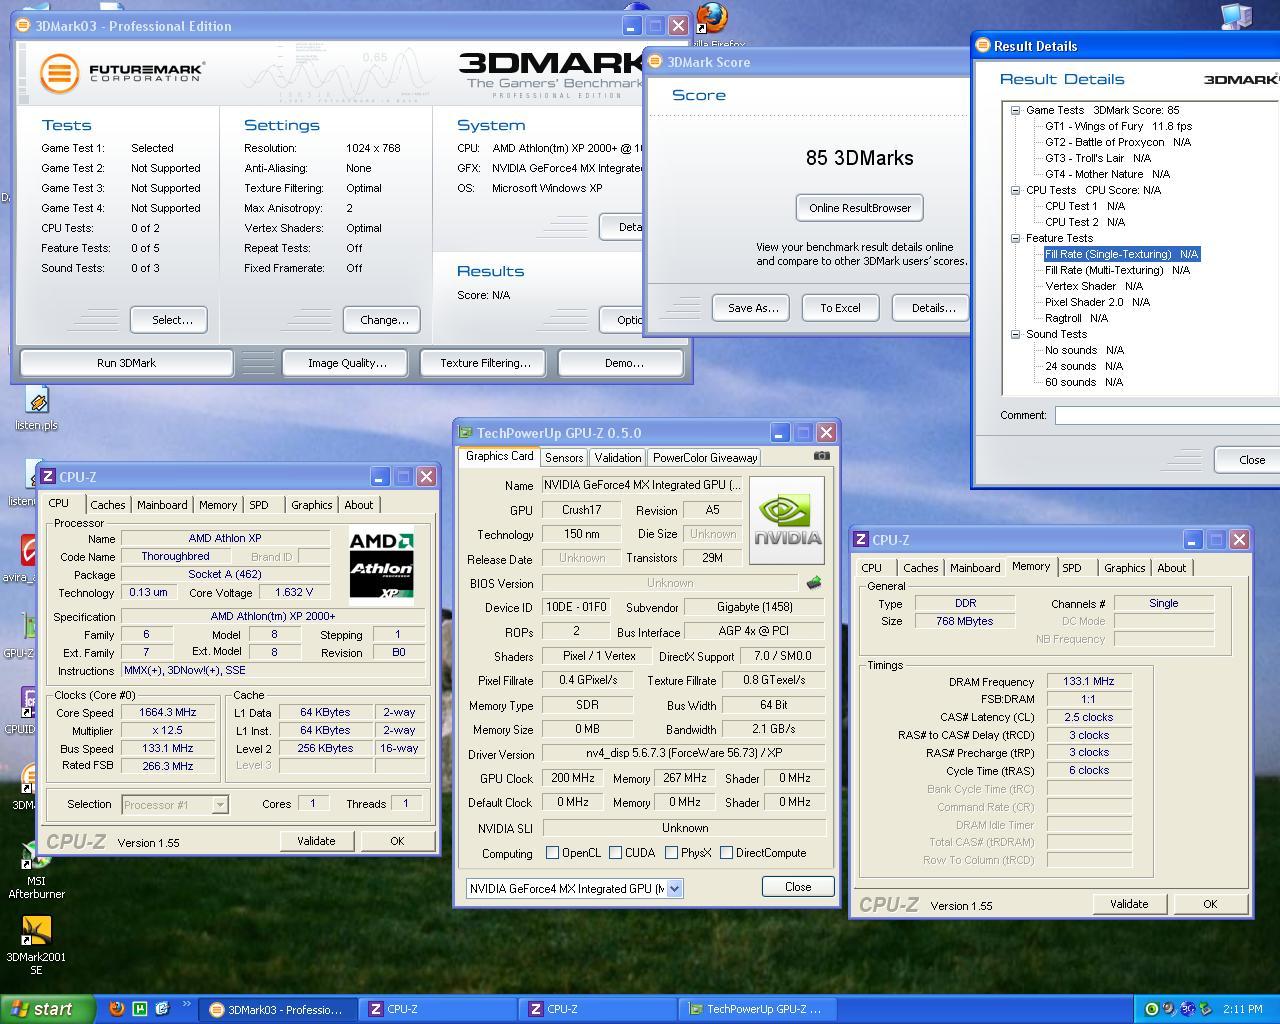Screen dimensions: 1280x1024
Task: Switch to TechPowerUp GPU-Z taskbar button
Action: coord(758,1009)
